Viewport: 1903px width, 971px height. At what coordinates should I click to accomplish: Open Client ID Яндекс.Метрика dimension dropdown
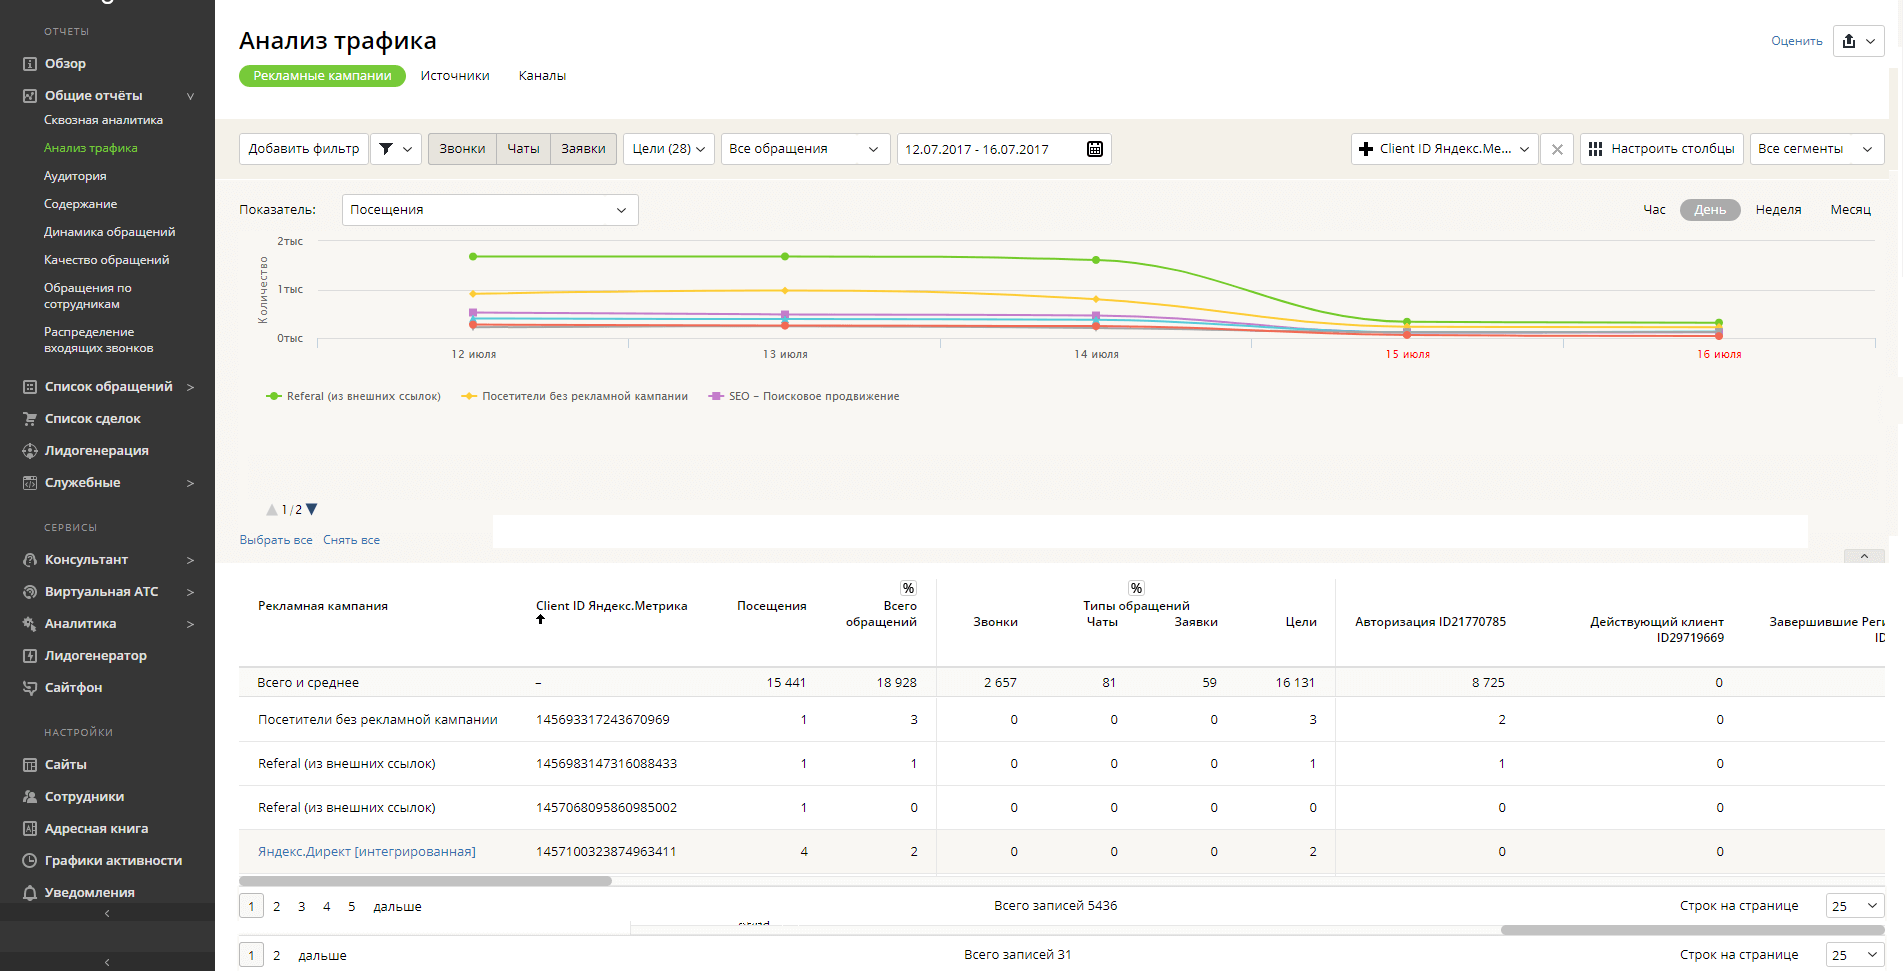pos(1444,149)
